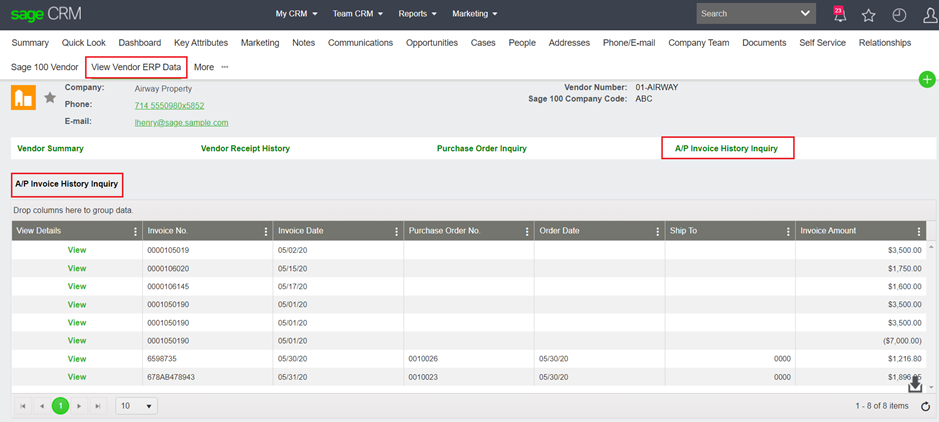939x422 pixels.
Task: Click the phone number 714 5550980x5852
Action: pos(169,105)
